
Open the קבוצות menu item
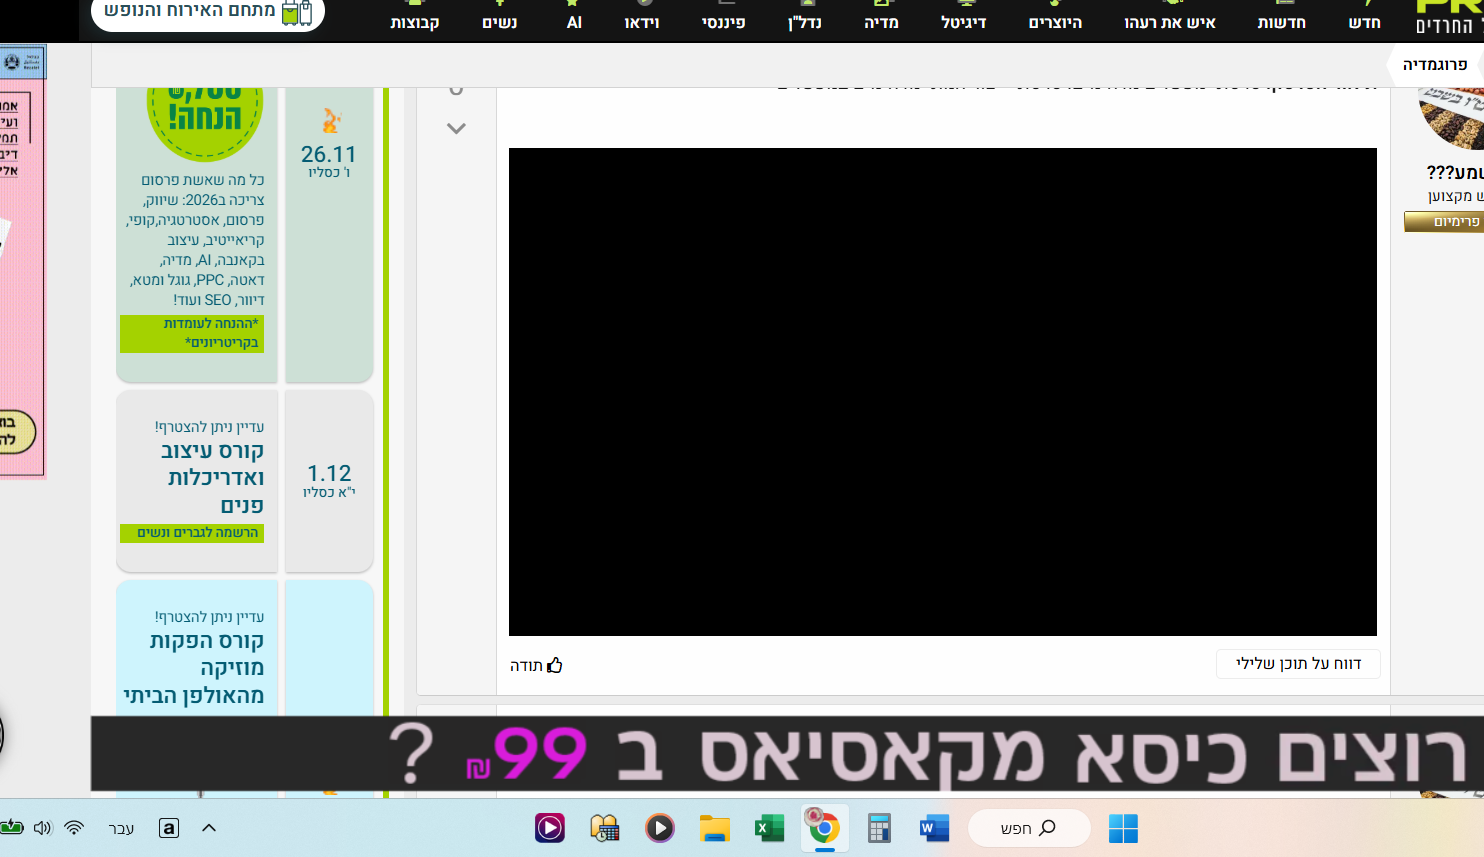coord(415,22)
